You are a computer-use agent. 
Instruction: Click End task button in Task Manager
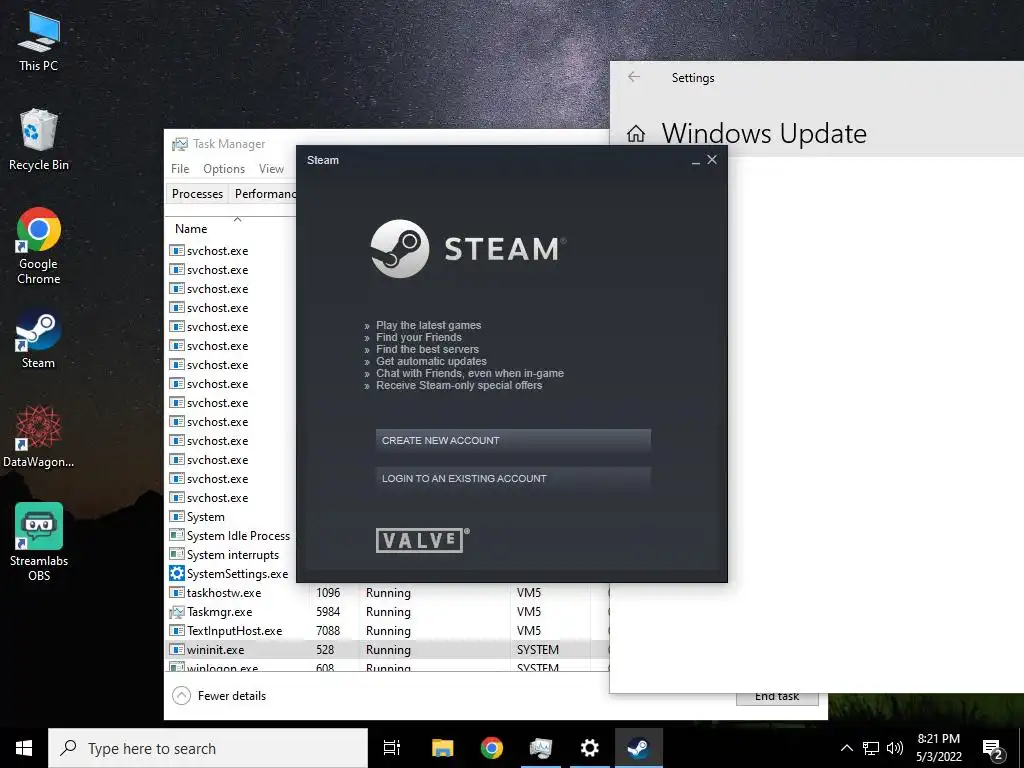(777, 697)
